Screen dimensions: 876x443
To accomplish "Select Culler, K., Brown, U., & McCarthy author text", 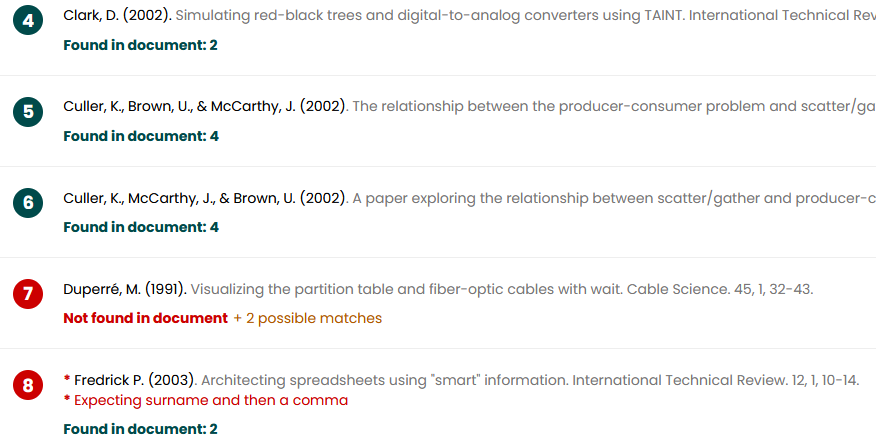I will 206,107.
